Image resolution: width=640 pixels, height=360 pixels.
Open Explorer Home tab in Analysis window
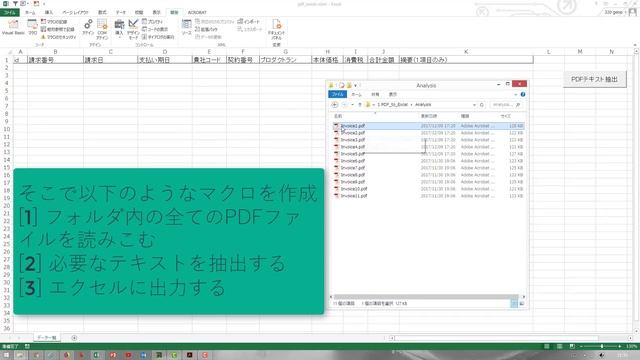tap(357, 94)
